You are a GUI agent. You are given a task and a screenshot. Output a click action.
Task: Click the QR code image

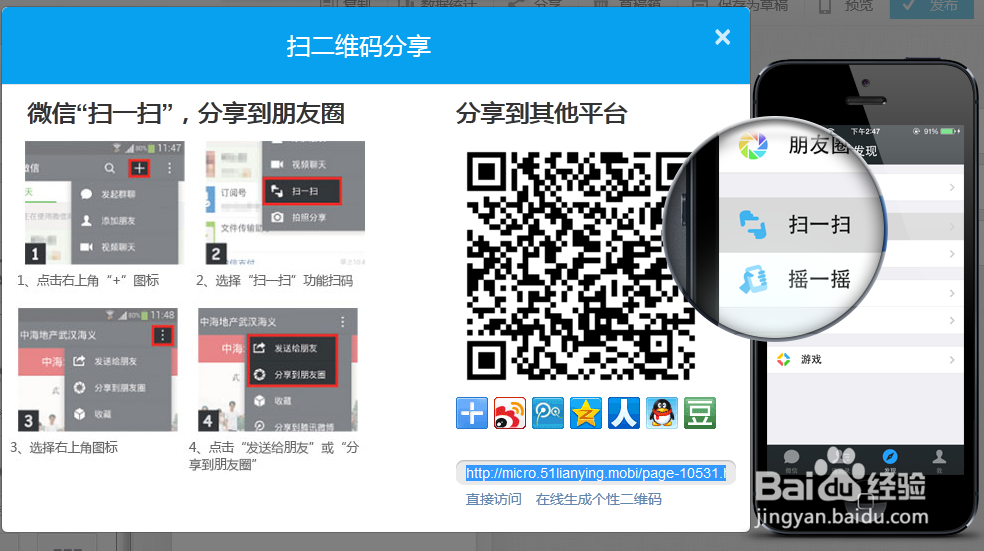coord(580,265)
